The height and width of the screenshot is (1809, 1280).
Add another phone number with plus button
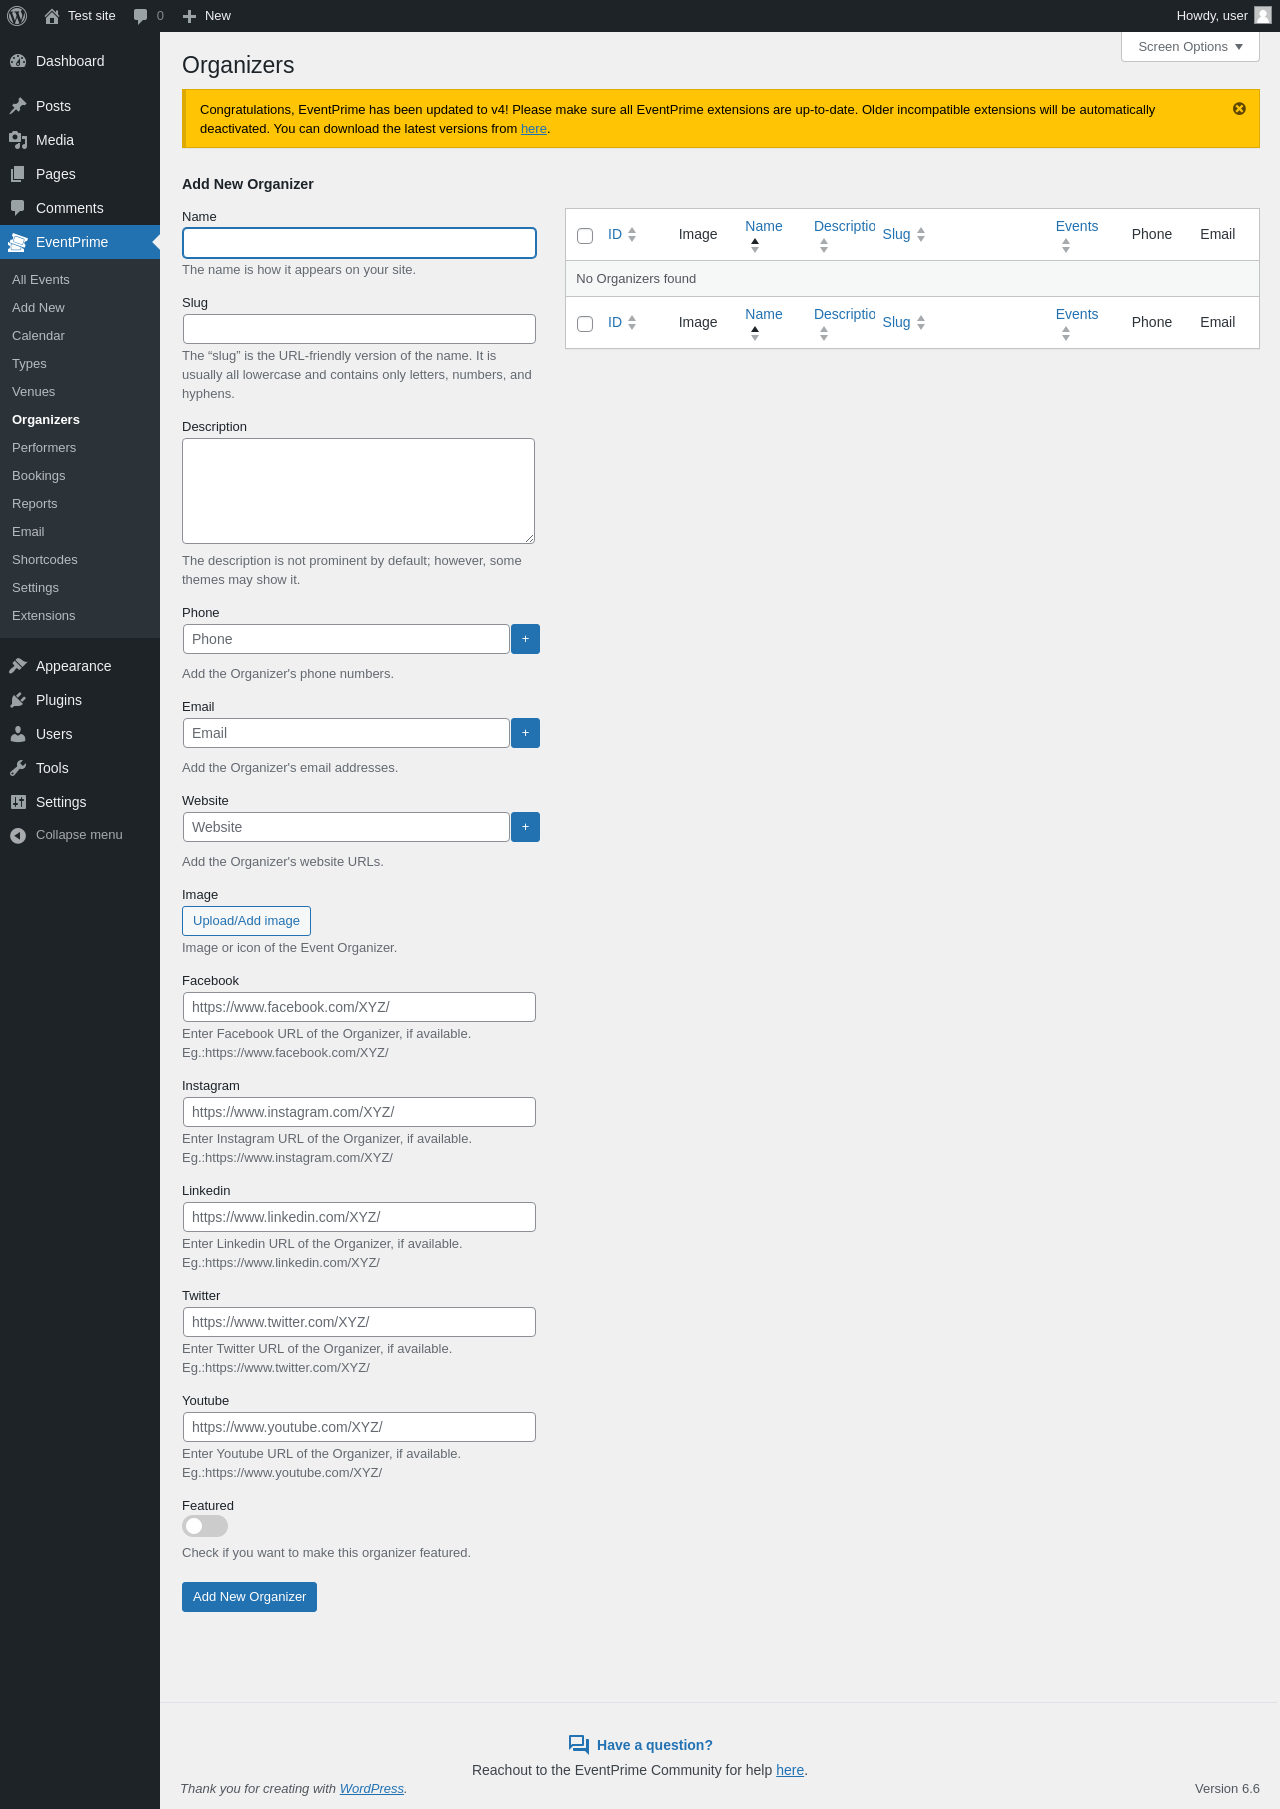click(525, 639)
